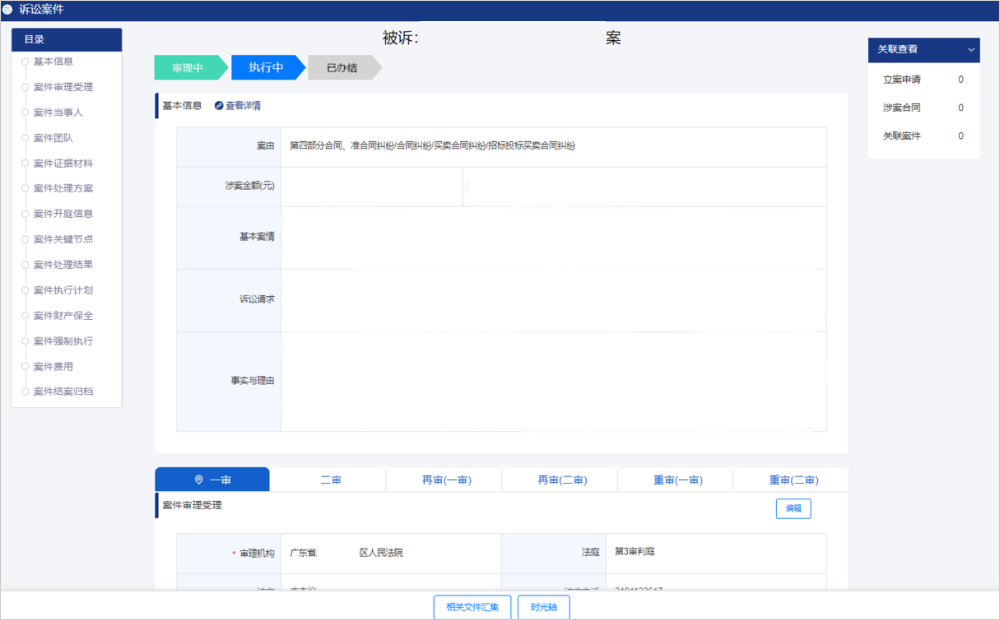Click the location pin icon on 一审 tab
1000x620 pixels.
tap(198, 480)
